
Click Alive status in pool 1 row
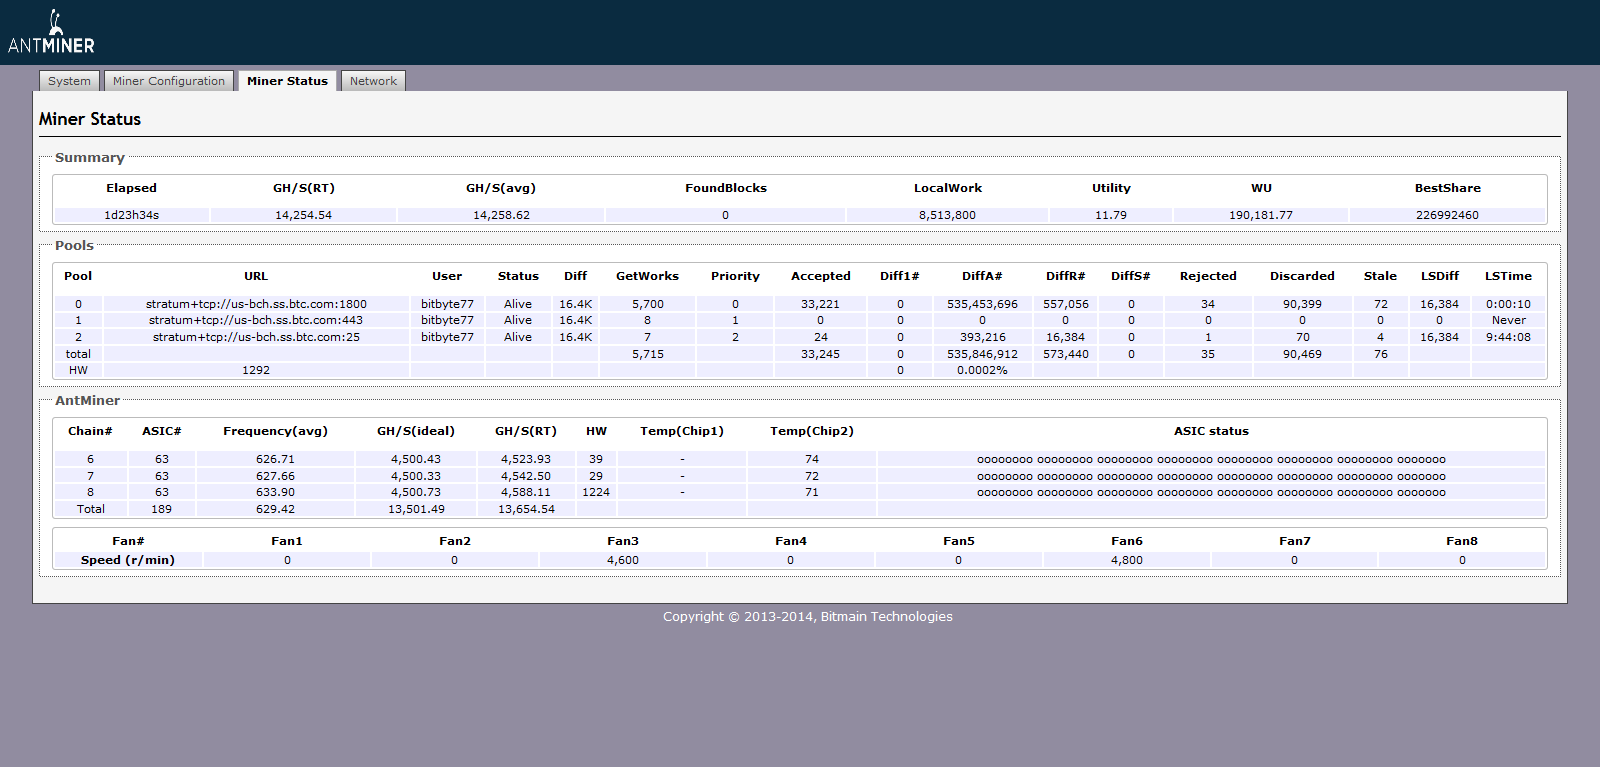pyautogui.click(x=518, y=320)
